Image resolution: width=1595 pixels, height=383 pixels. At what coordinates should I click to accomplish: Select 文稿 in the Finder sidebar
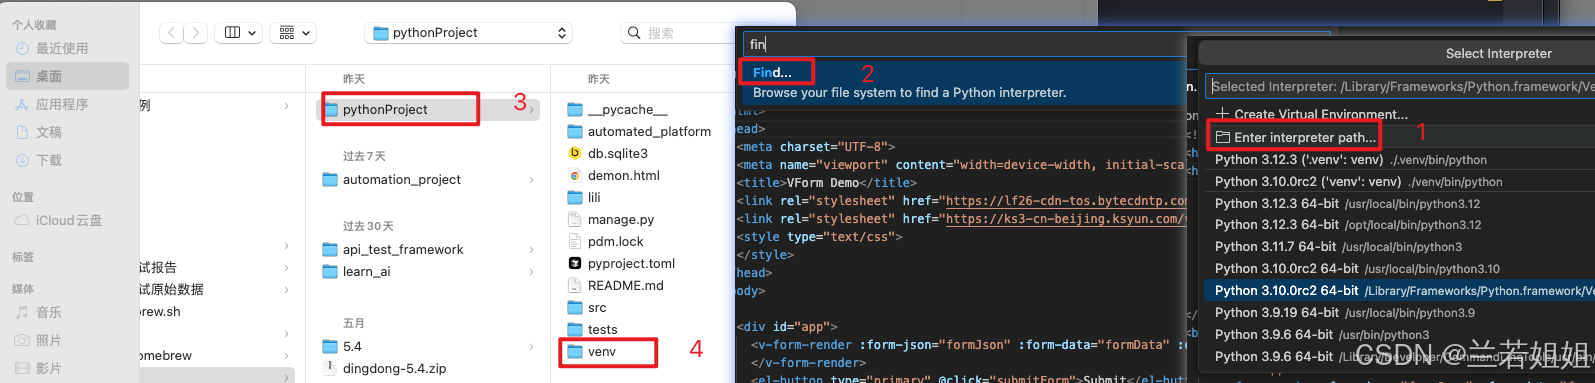click(49, 132)
